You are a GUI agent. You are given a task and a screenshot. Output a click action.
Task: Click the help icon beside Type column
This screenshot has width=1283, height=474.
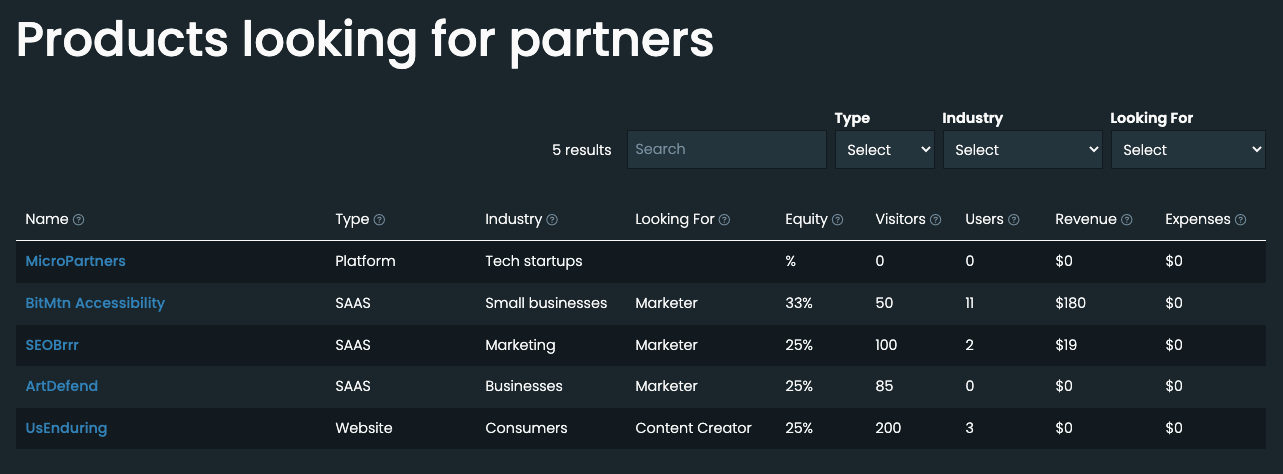pos(380,220)
